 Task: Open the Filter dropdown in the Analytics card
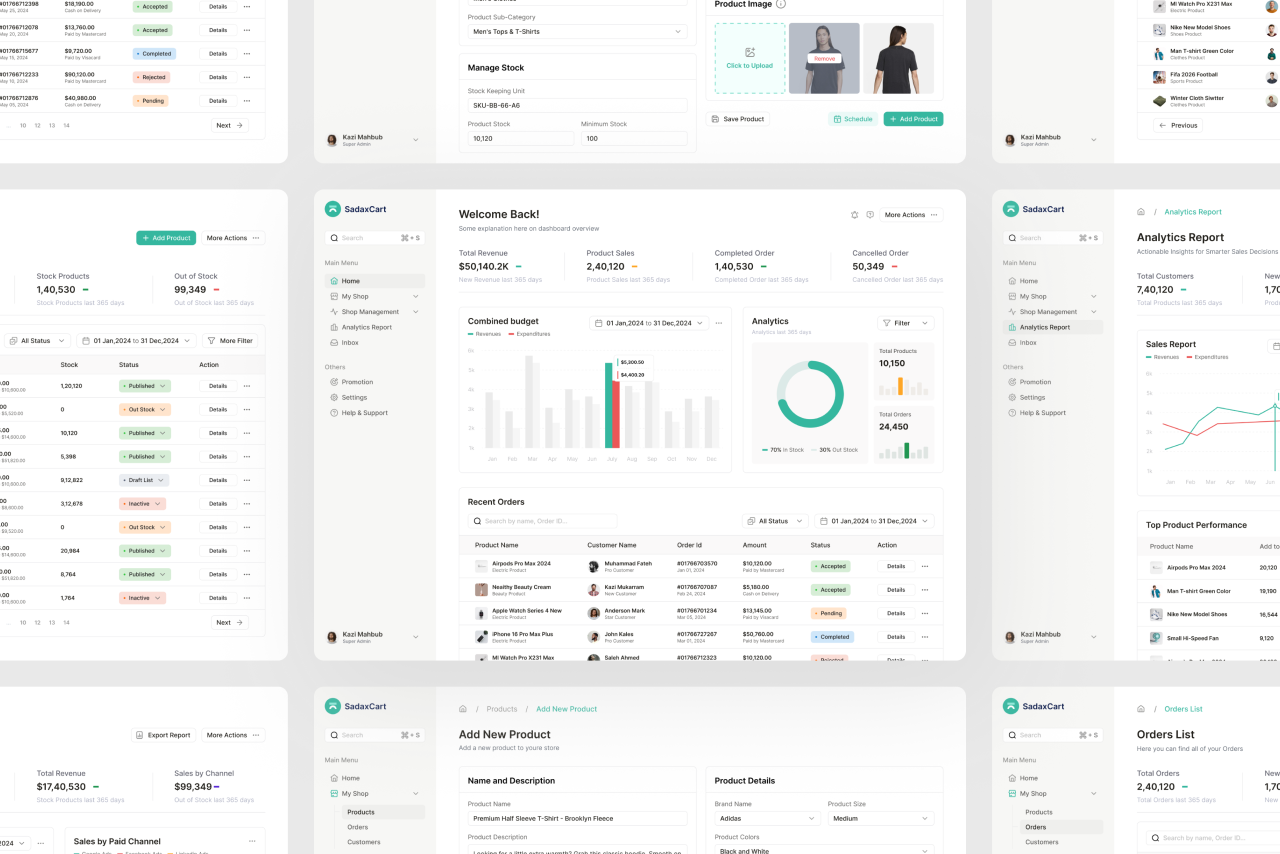[905, 323]
